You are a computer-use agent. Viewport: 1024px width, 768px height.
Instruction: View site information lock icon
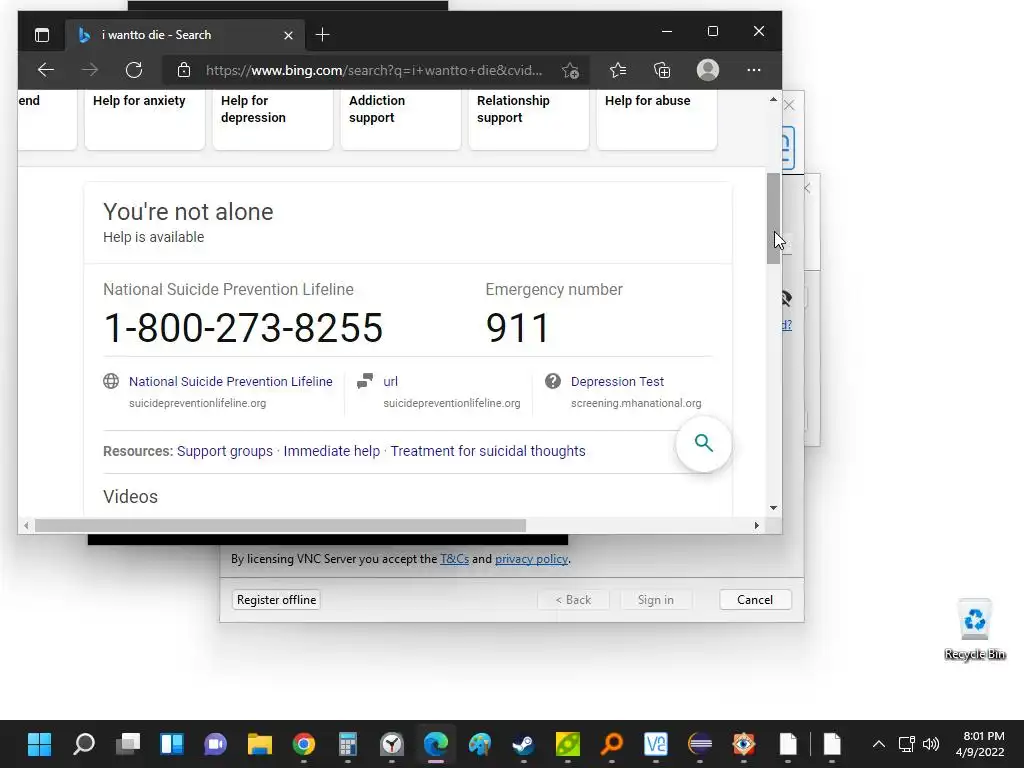184,70
